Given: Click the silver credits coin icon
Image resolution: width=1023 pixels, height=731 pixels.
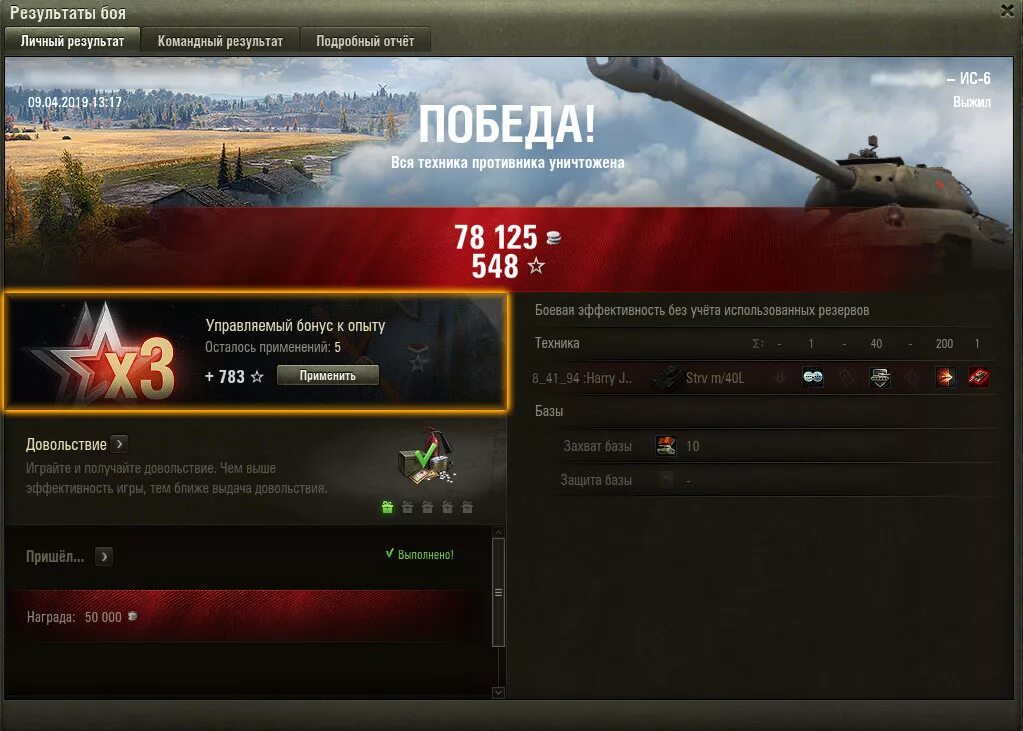Looking at the screenshot, I should [x=553, y=238].
